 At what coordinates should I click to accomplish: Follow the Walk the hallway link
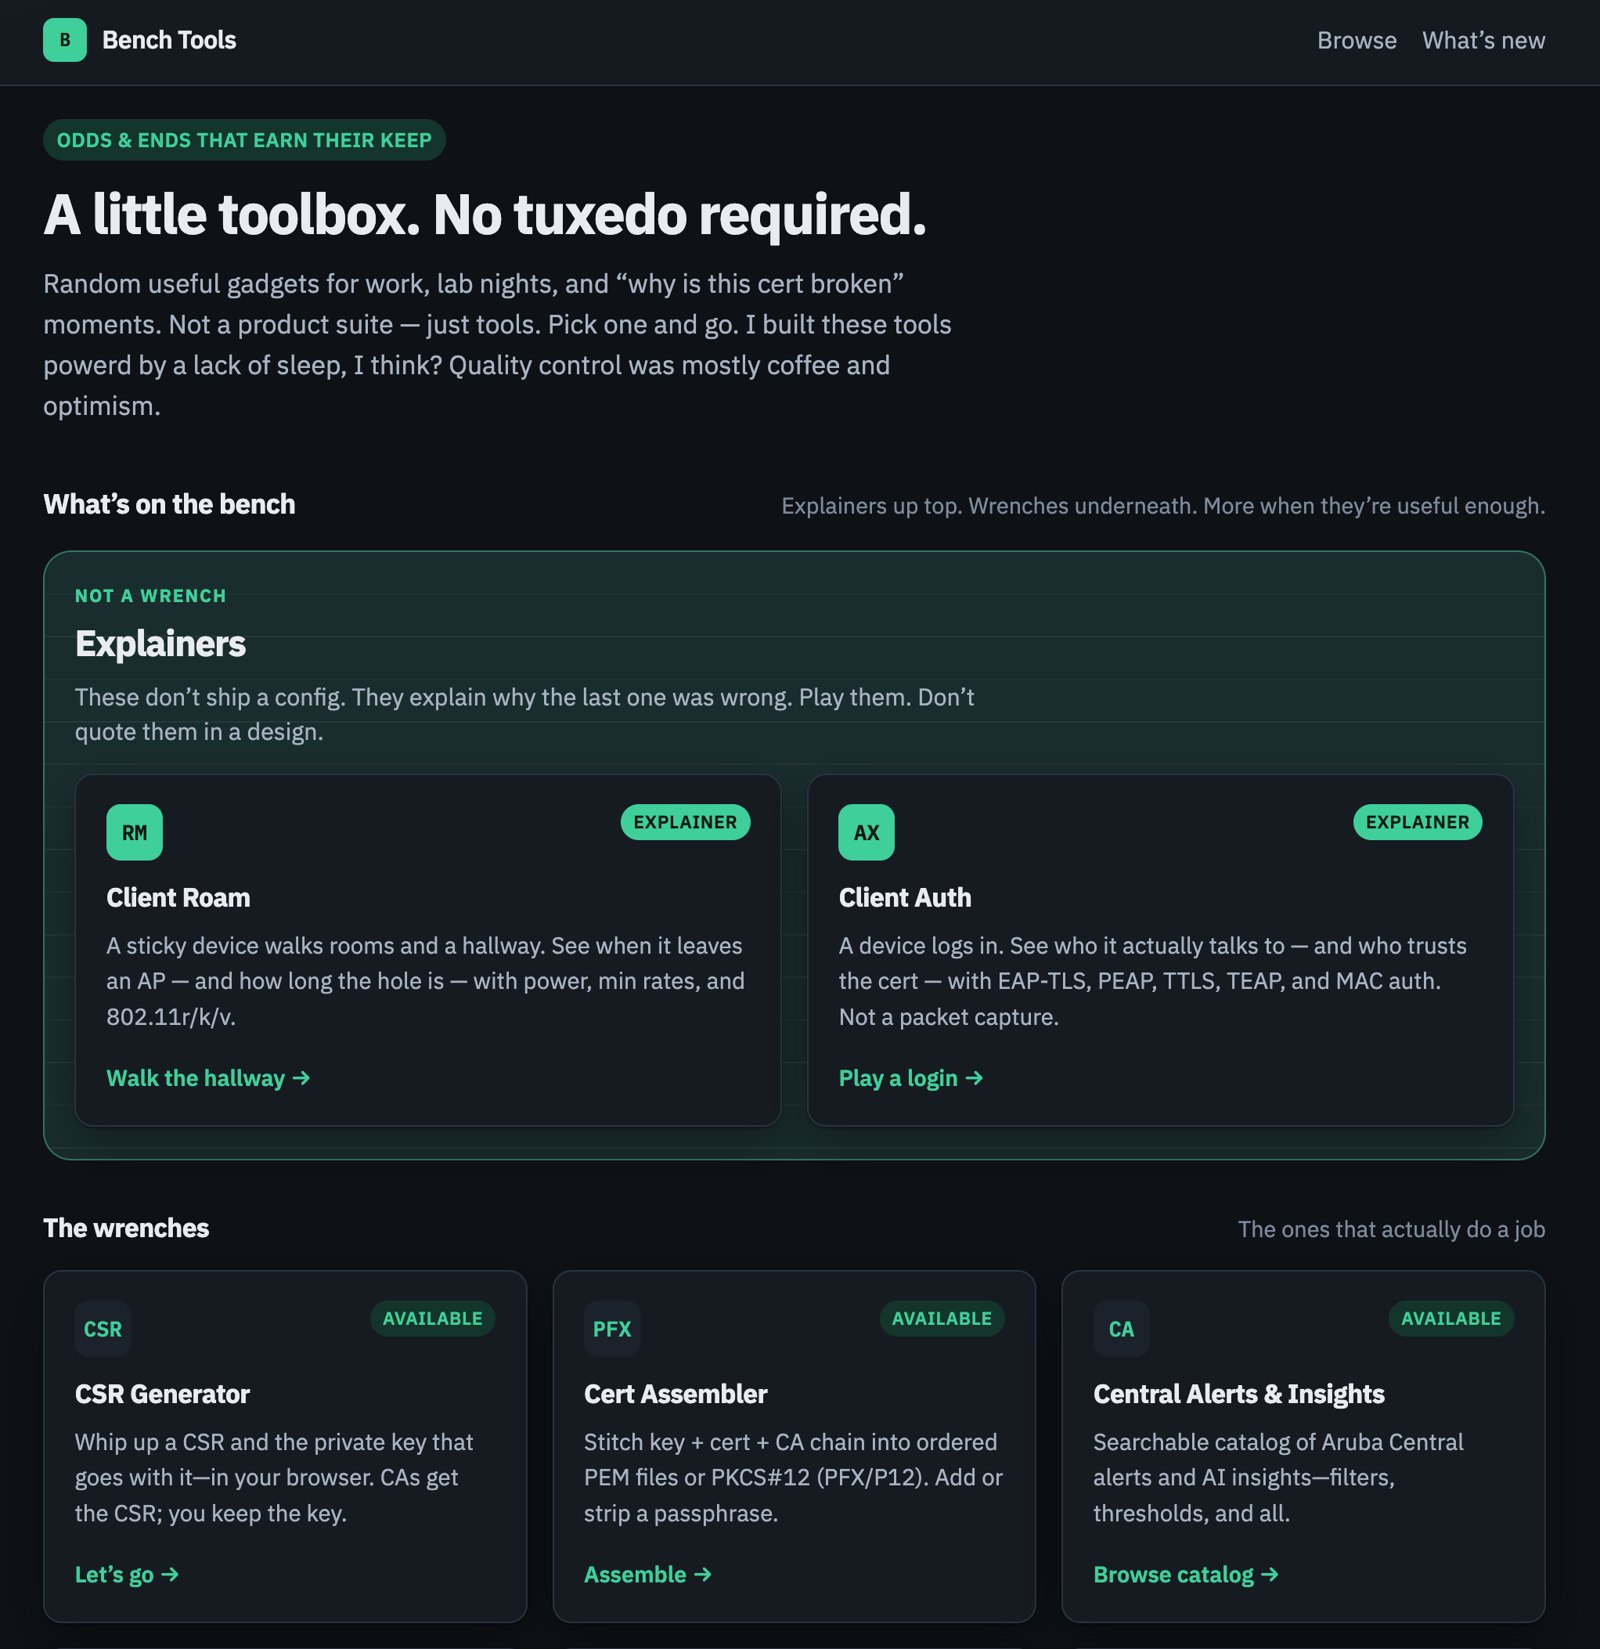208,1078
